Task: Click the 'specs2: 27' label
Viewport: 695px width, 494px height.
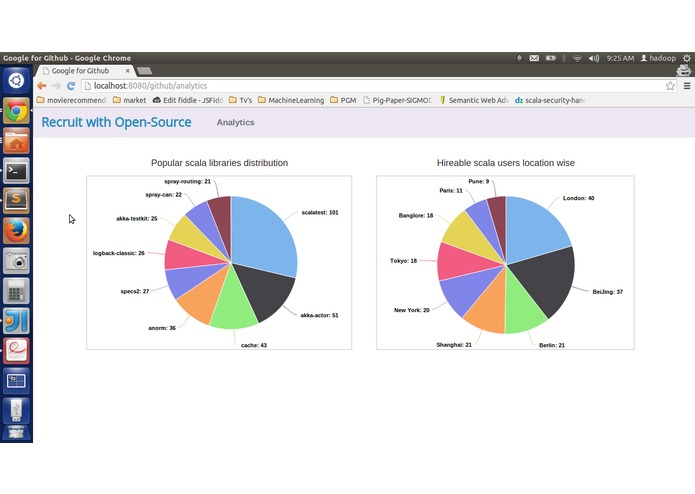Action: click(135, 292)
